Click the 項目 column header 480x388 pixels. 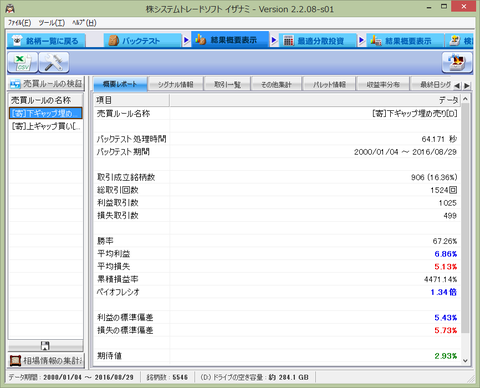132,100
